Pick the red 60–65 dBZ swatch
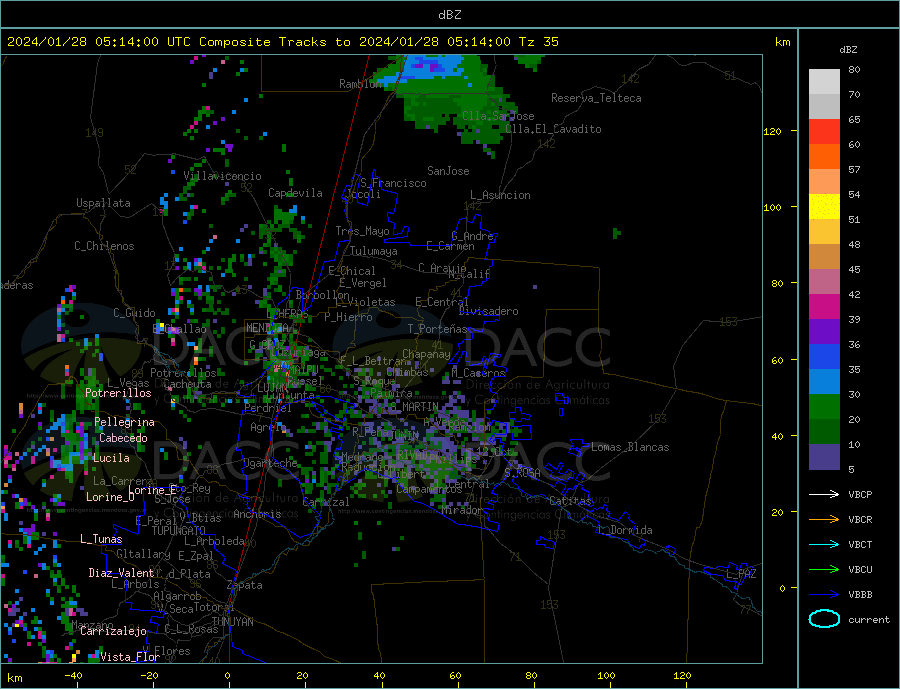900x689 pixels. pyautogui.click(x=824, y=131)
